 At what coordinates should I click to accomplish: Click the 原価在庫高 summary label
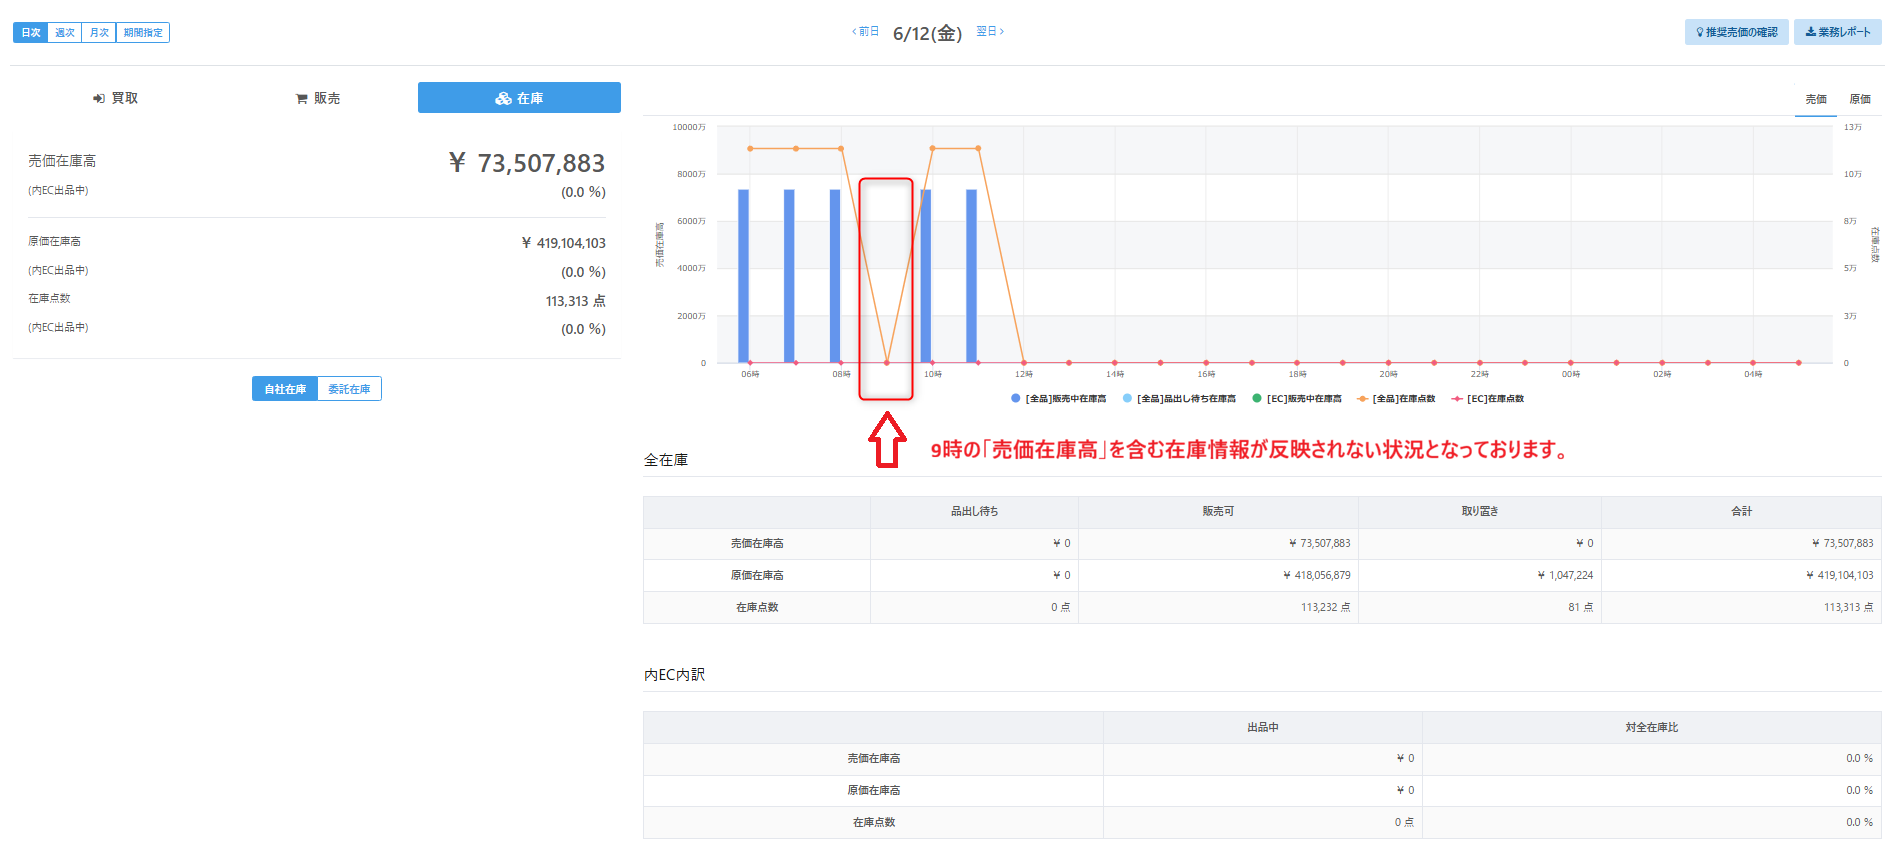click(x=55, y=241)
